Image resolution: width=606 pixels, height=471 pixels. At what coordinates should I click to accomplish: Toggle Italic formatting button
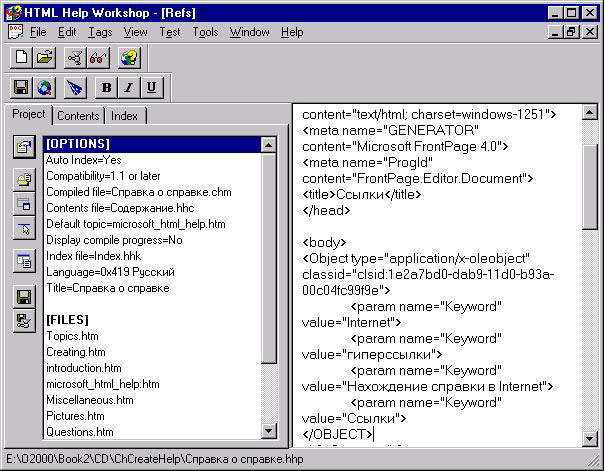[x=129, y=87]
